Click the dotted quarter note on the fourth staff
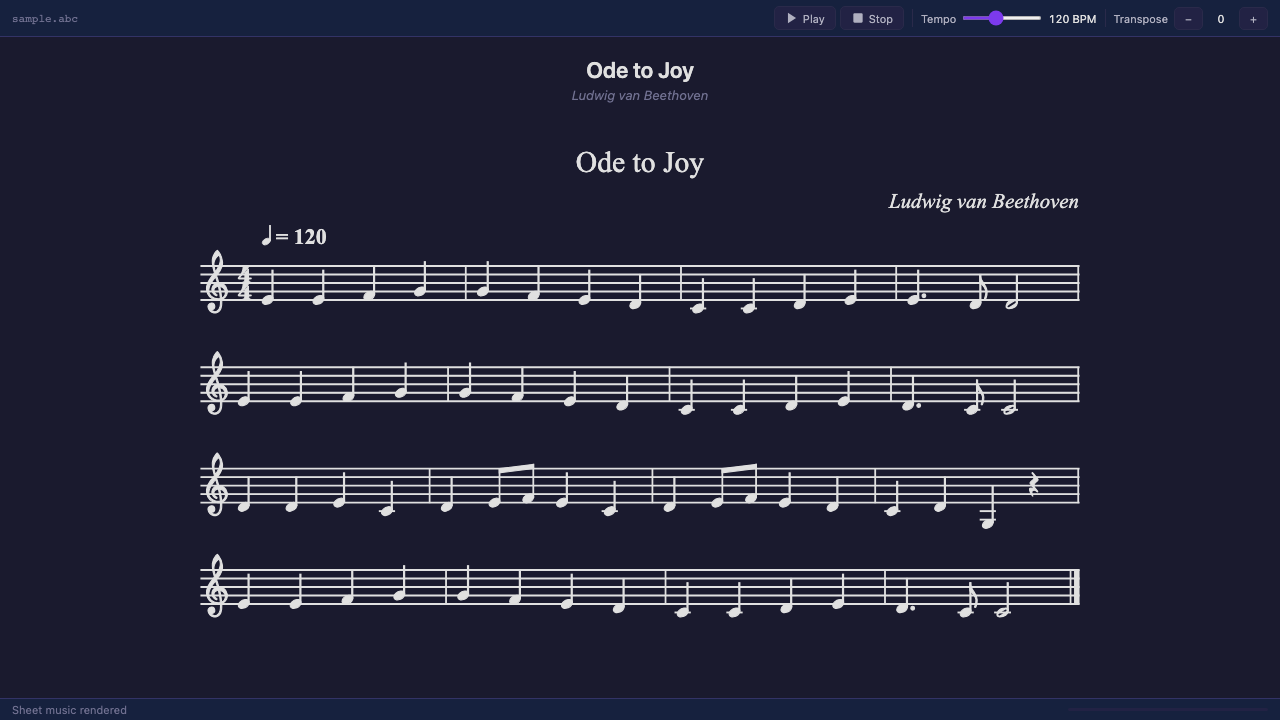The image size is (1280, 720). (906, 594)
